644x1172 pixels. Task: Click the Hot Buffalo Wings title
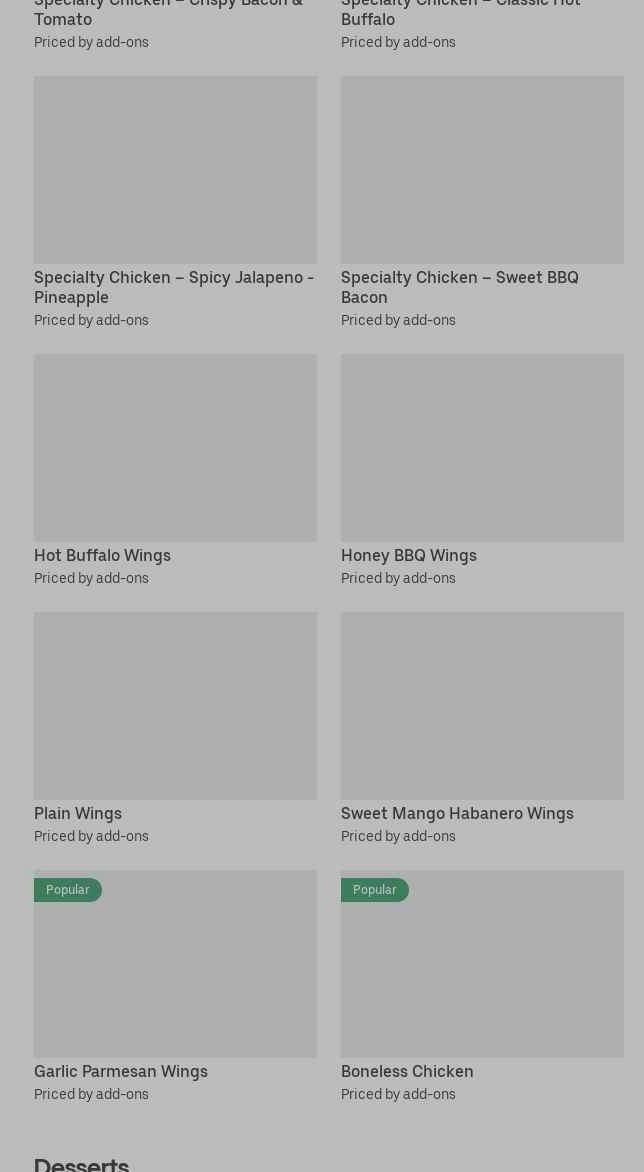click(102, 555)
